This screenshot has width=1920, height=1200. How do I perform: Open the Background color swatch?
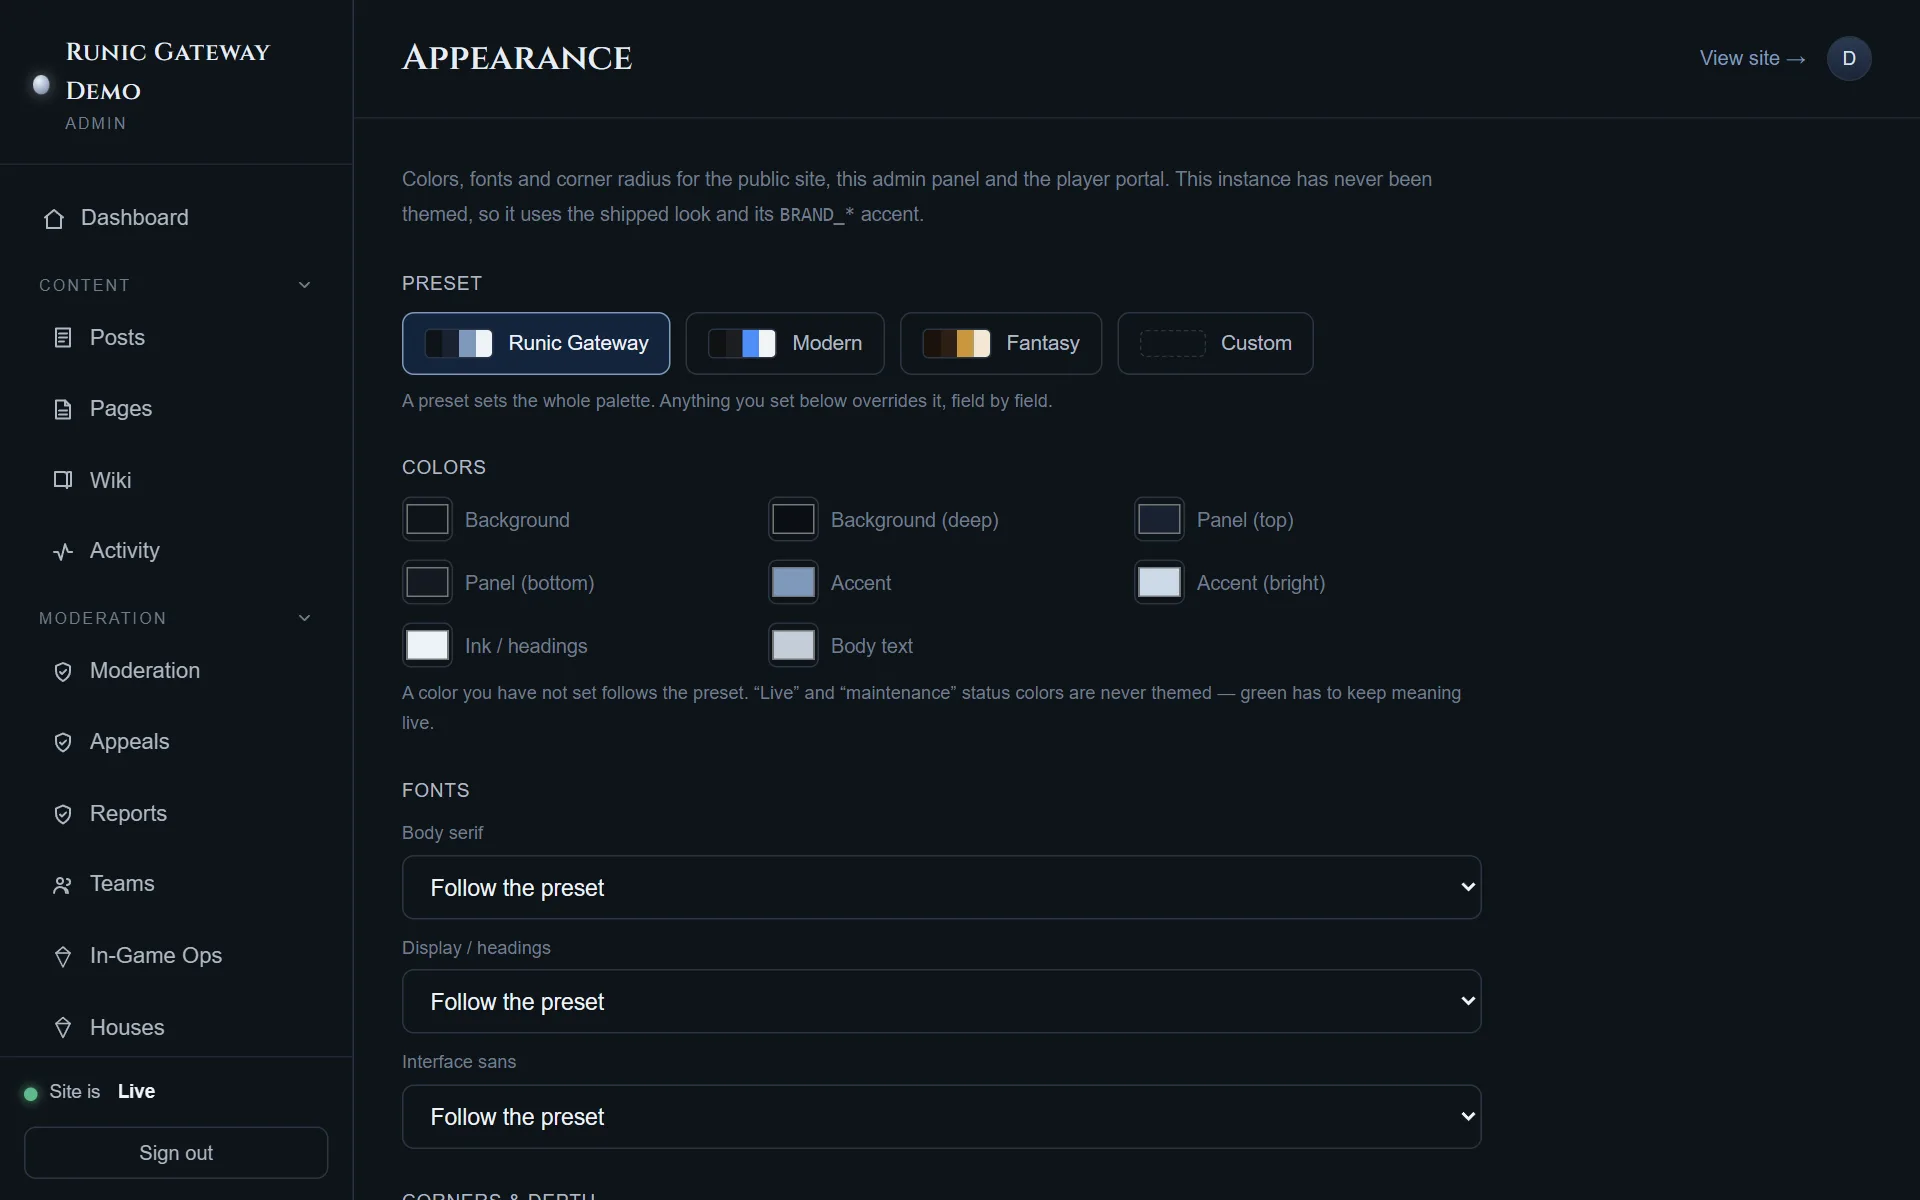[427, 519]
